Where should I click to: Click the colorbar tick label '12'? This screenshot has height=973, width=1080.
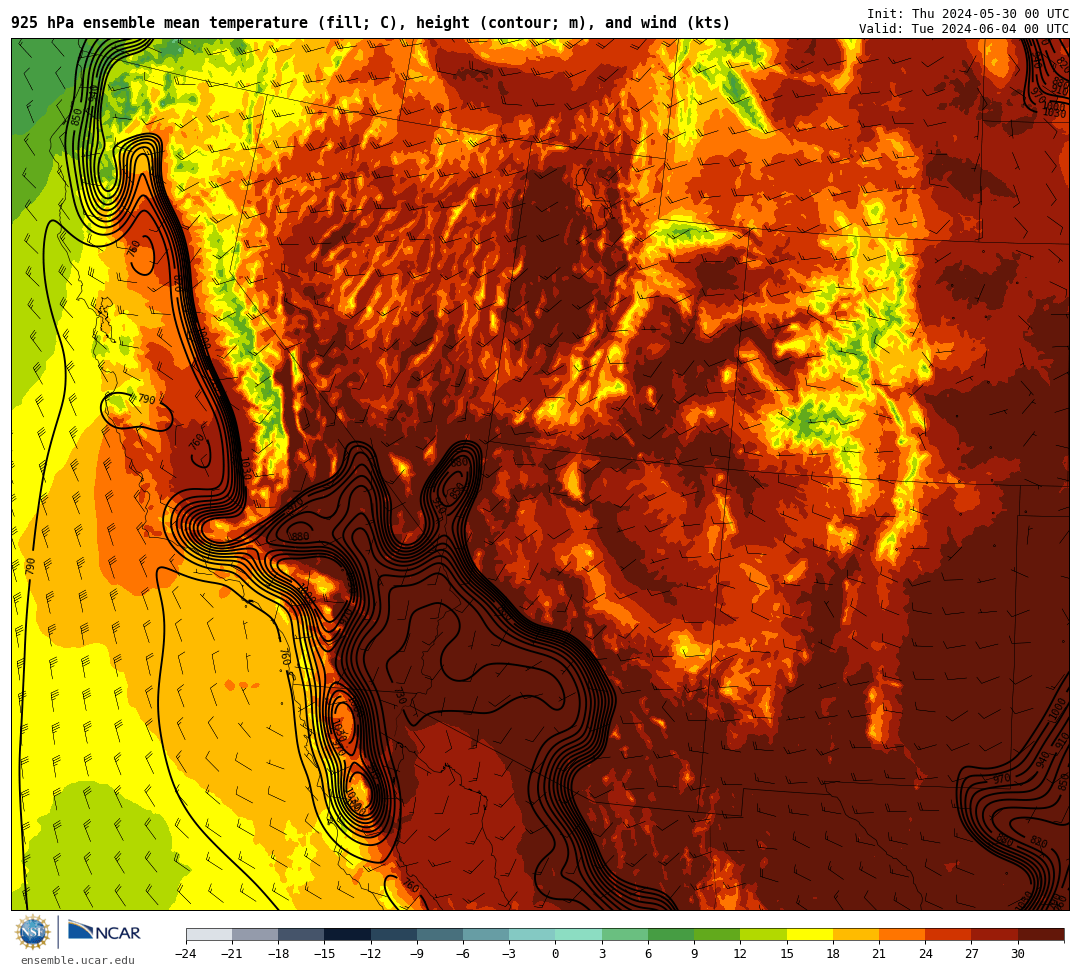pyautogui.click(x=740, y=954)
